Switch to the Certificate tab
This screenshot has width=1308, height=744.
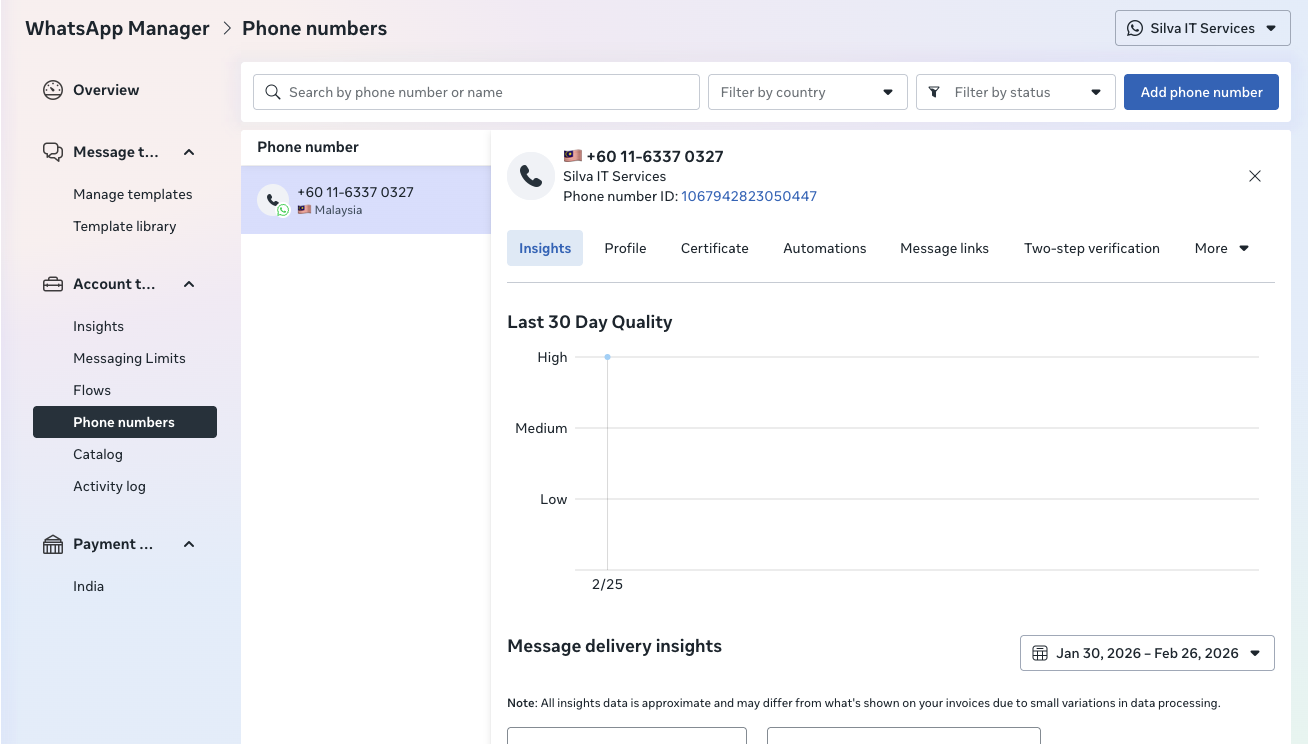click(714, 248)
